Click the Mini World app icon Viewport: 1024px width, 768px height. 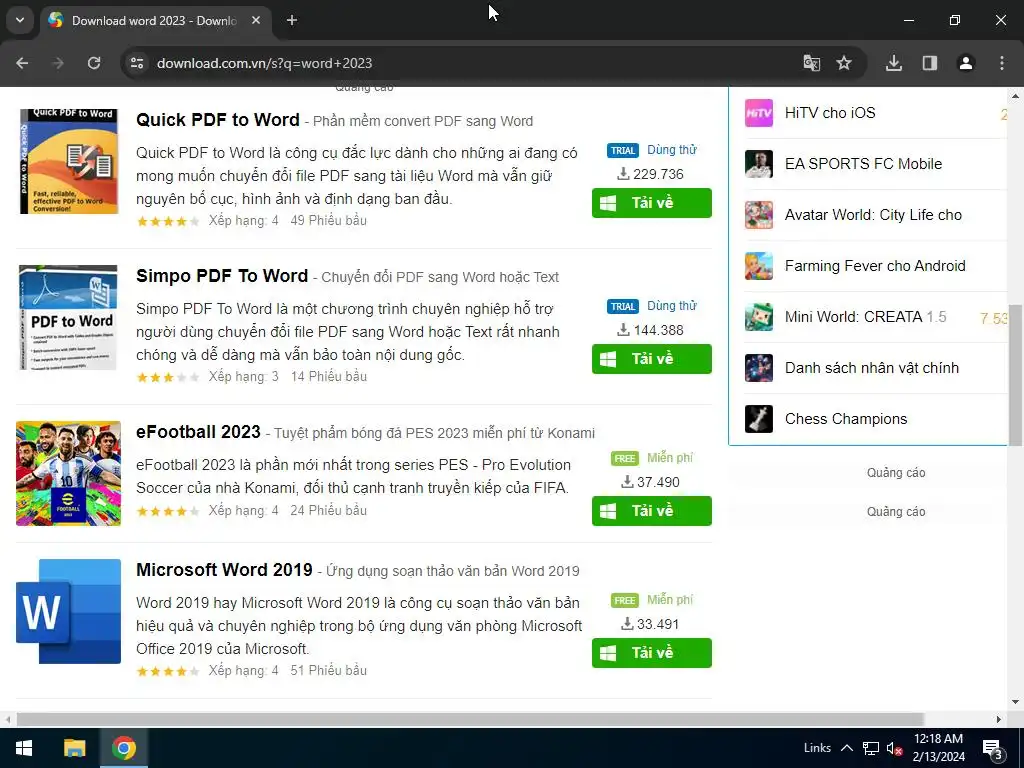(759, 317)
